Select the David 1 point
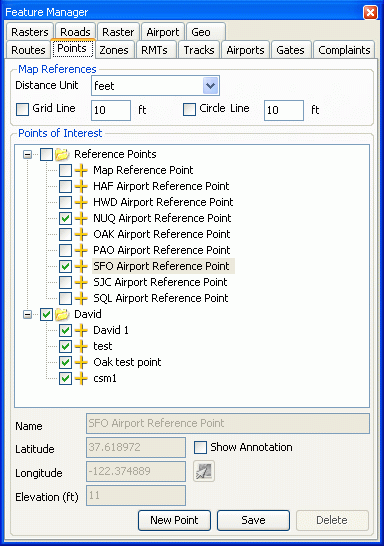Image resolution: width=384 pixels, height=546 pixels. click(x=111, y=330)
